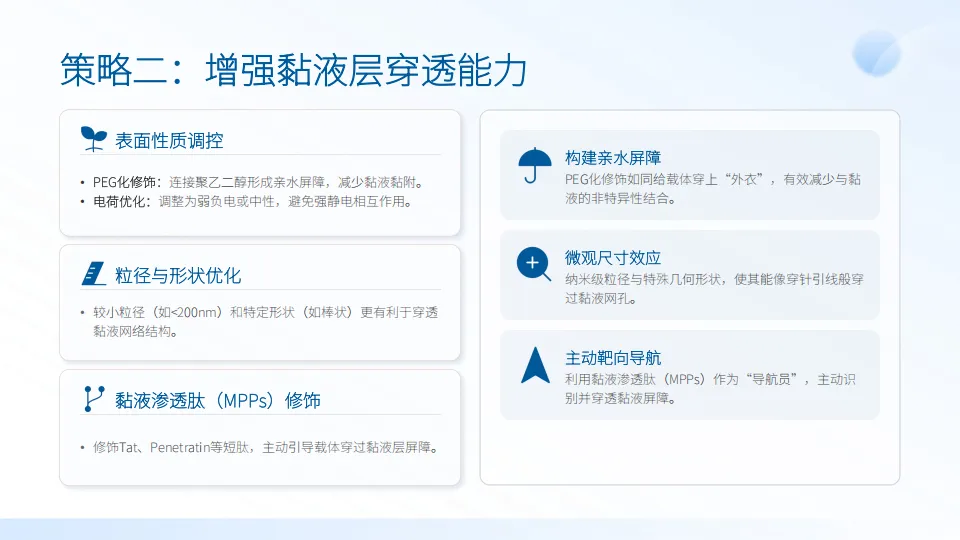The width and height of the screenshot is (960, 540).
Task: Click the sprout icon beside 表面性质调控
Action: point(94,139)
